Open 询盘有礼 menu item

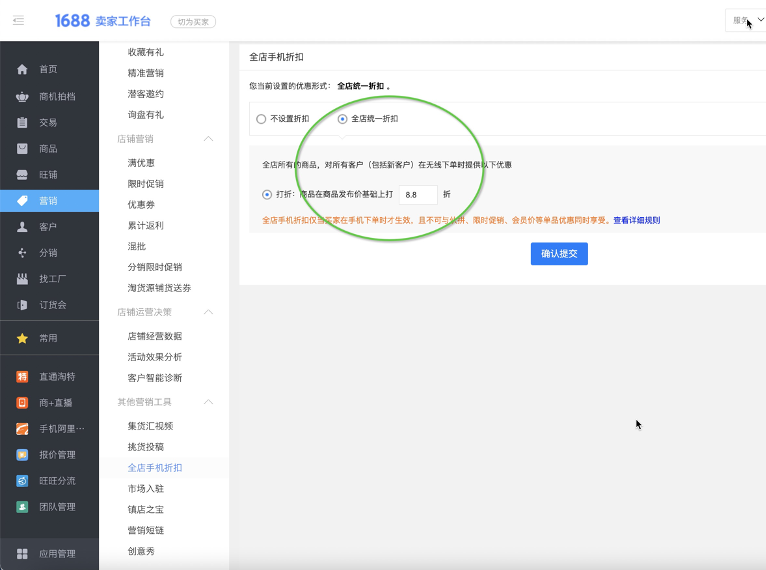146,115
